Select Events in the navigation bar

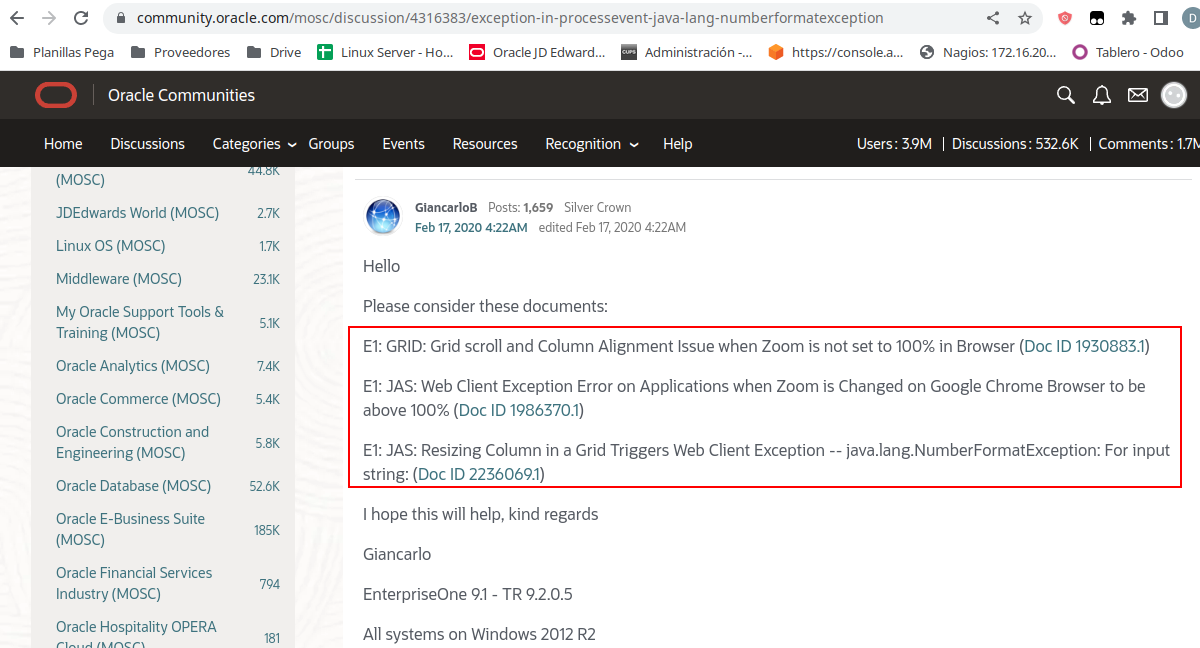[404, 144]
